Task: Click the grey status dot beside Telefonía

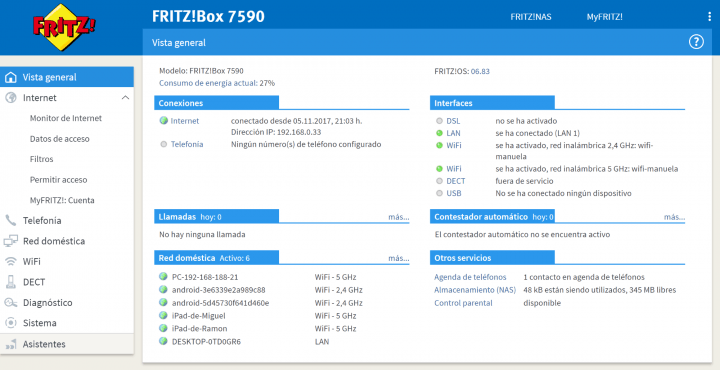Action: (x=164, y=144)
